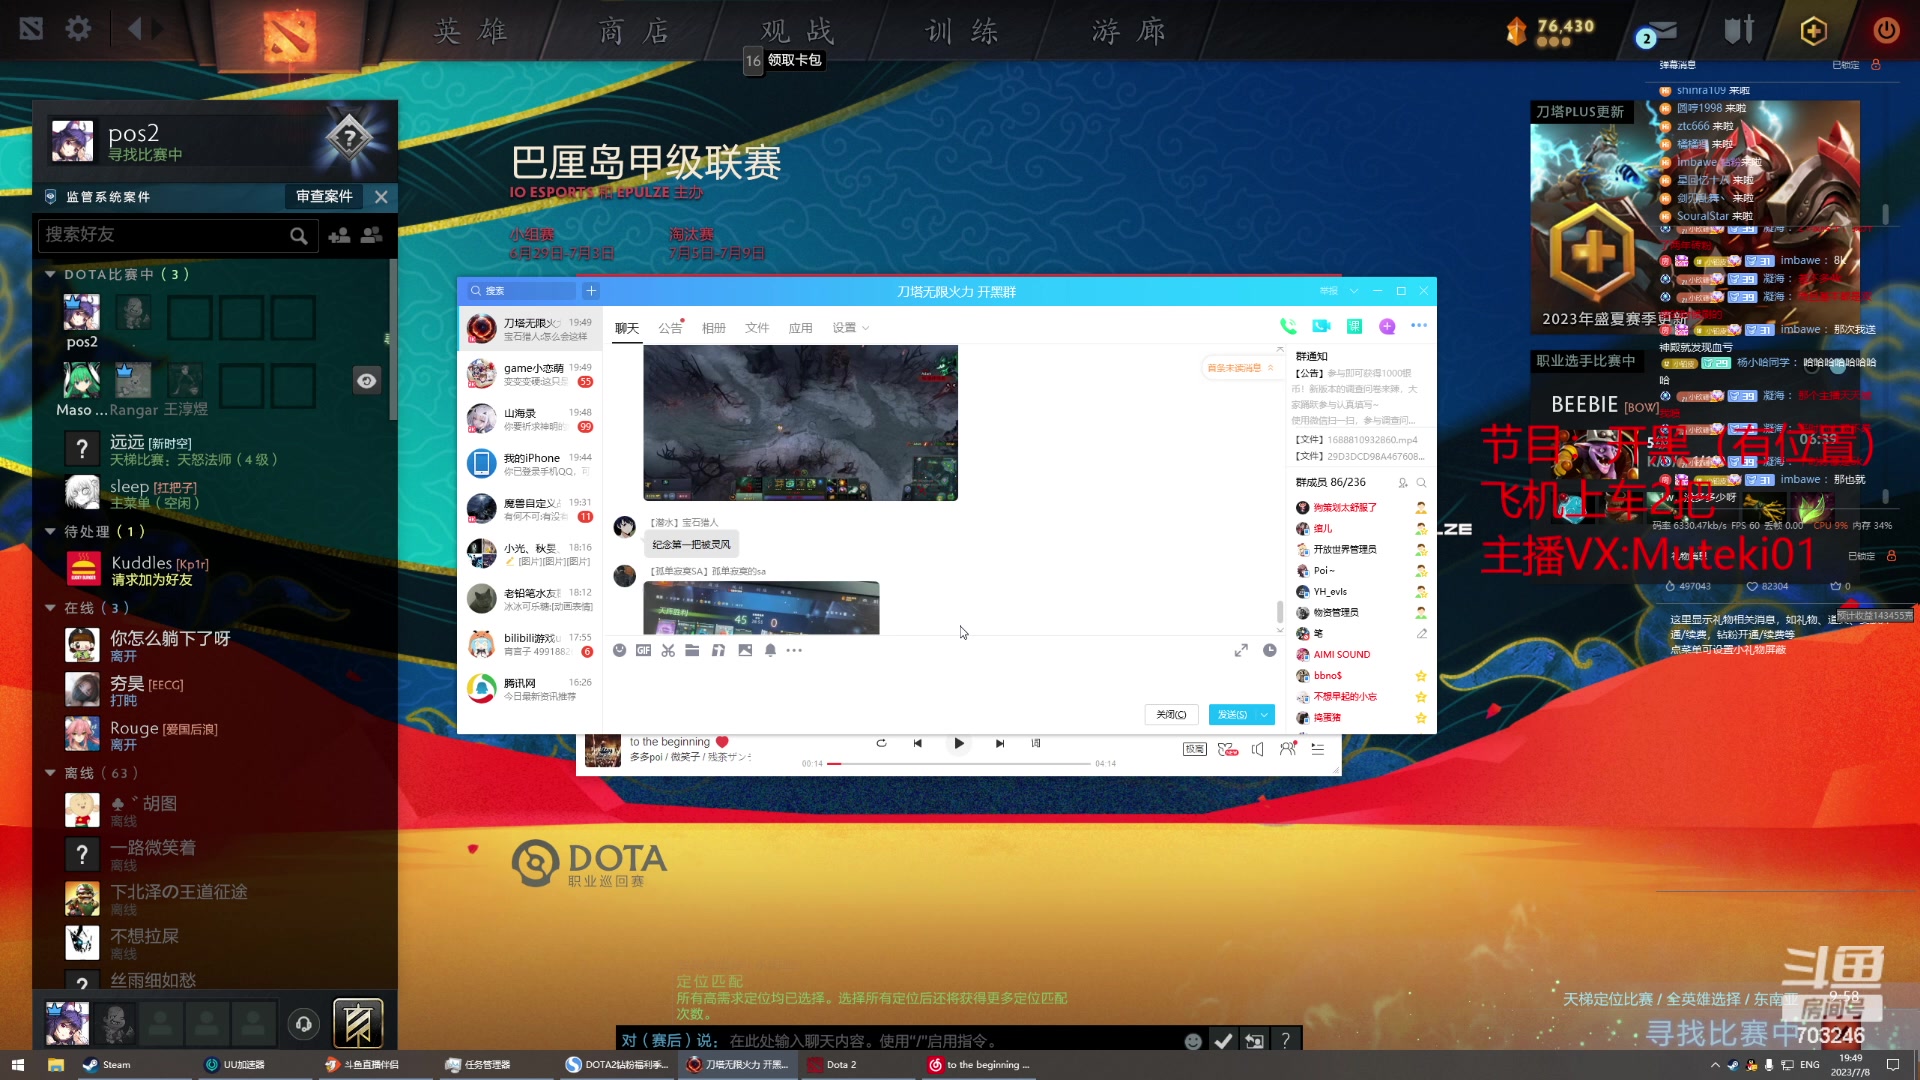This screenshot has height=1080, width=1920.
Task: Open game小恋萌 conversation in QQ list
Action: pos(530,374)
